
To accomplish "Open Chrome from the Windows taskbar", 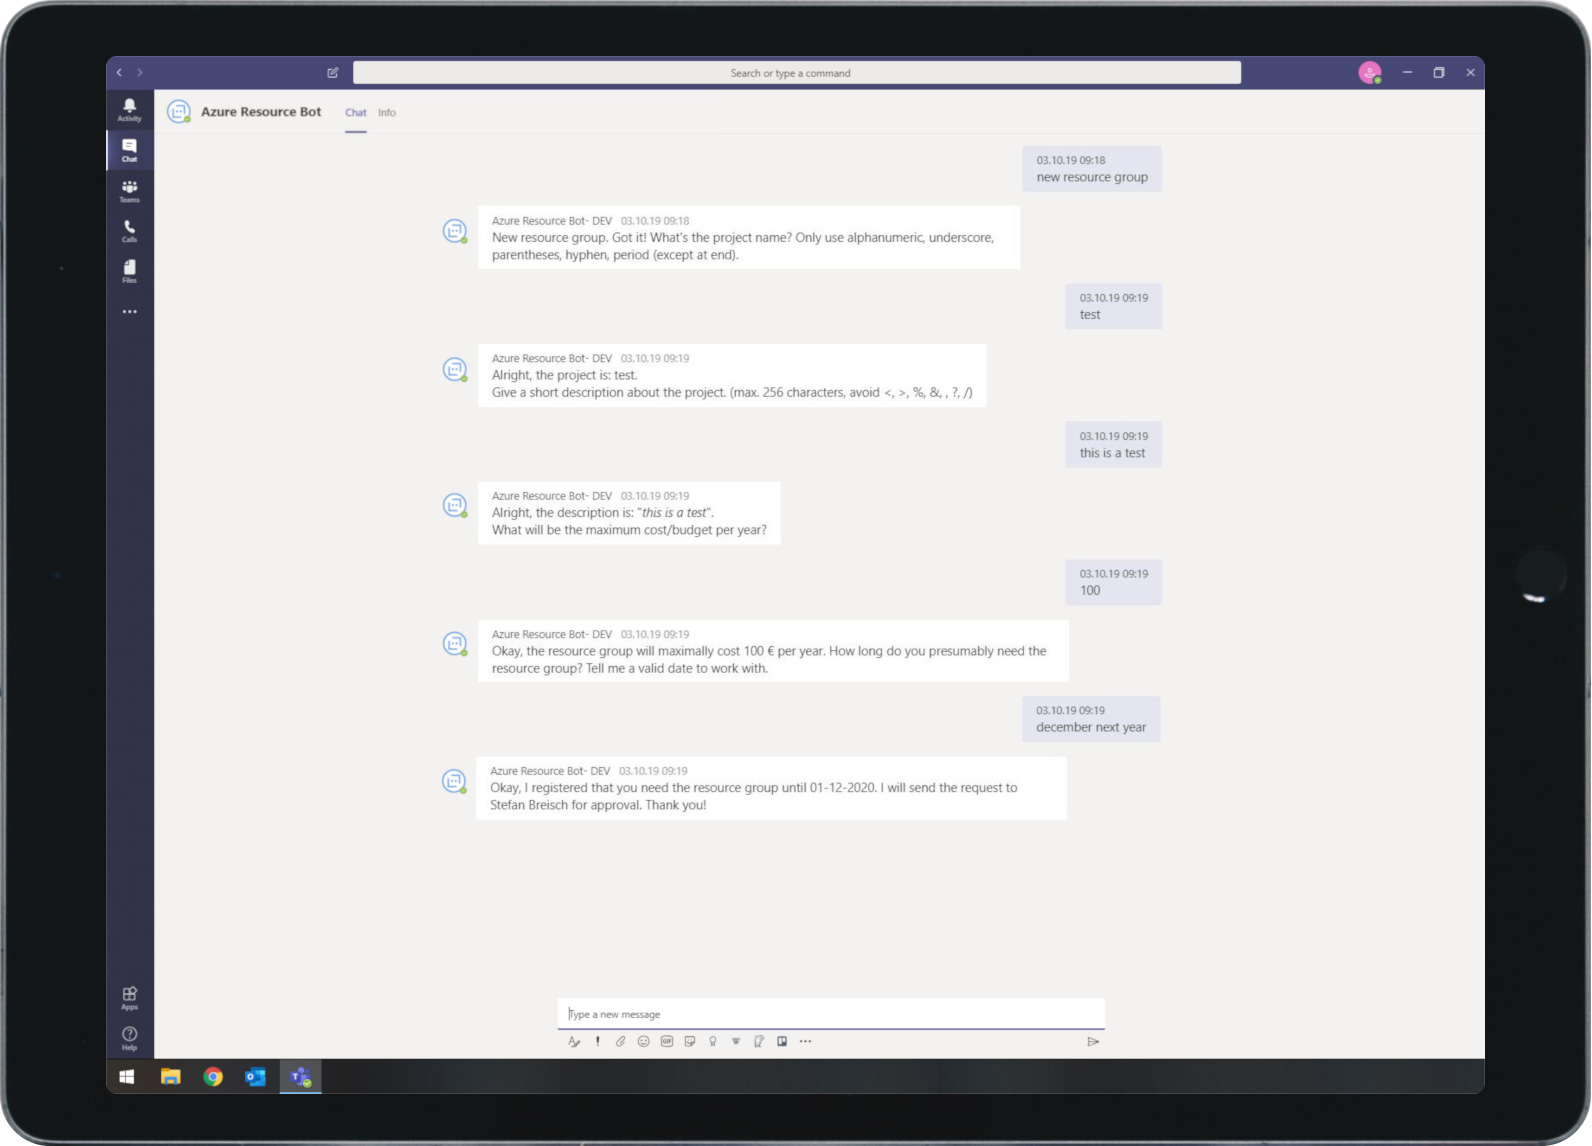I will 213,1077.
